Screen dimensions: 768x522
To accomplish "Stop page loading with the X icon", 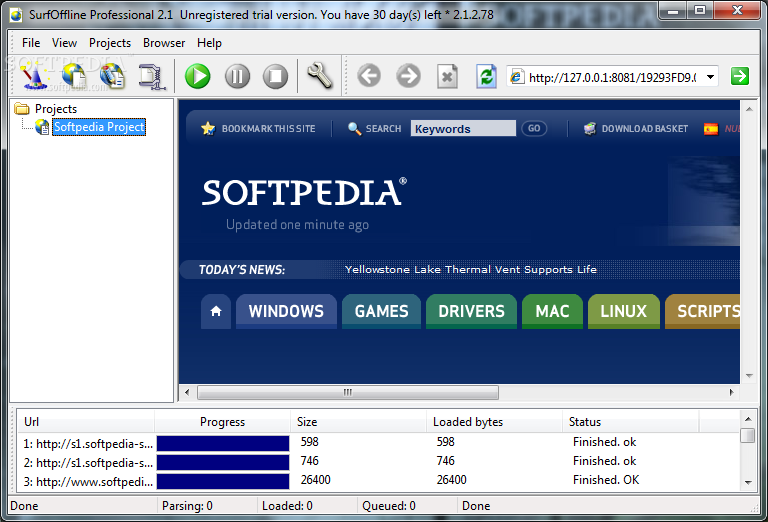I will [447, 76].
